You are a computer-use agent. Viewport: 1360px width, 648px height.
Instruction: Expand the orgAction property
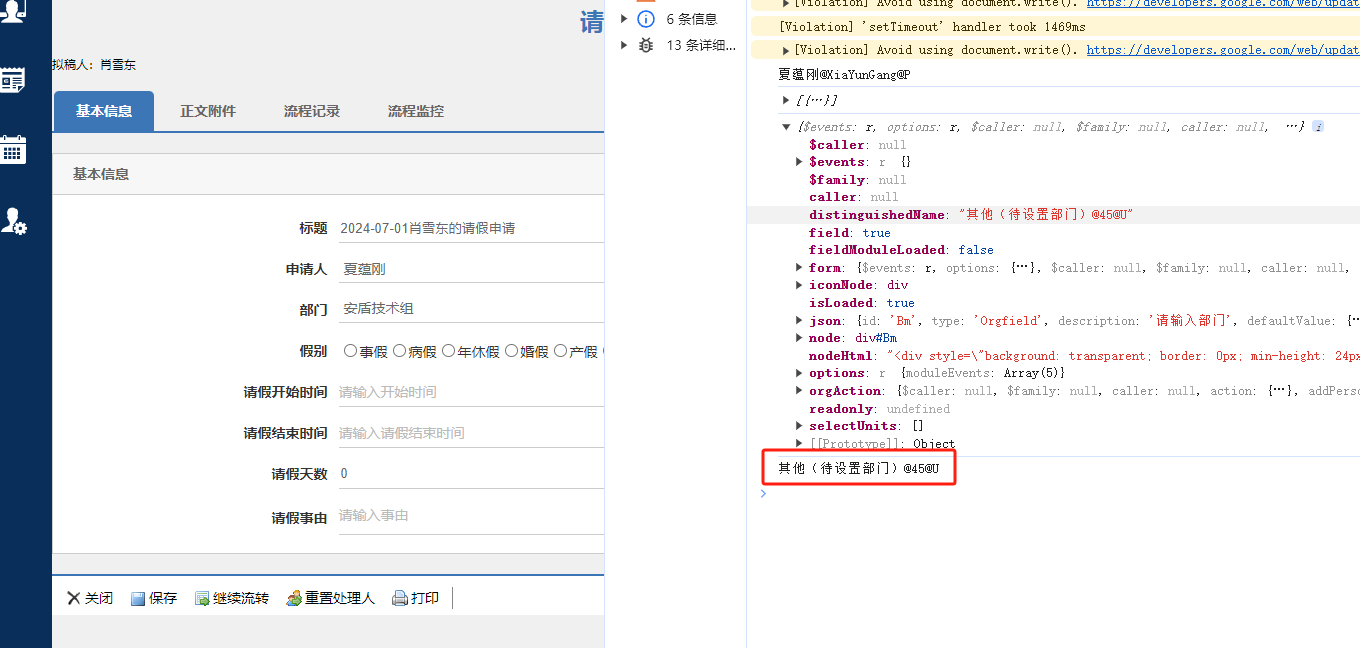[x=799, y=391]
